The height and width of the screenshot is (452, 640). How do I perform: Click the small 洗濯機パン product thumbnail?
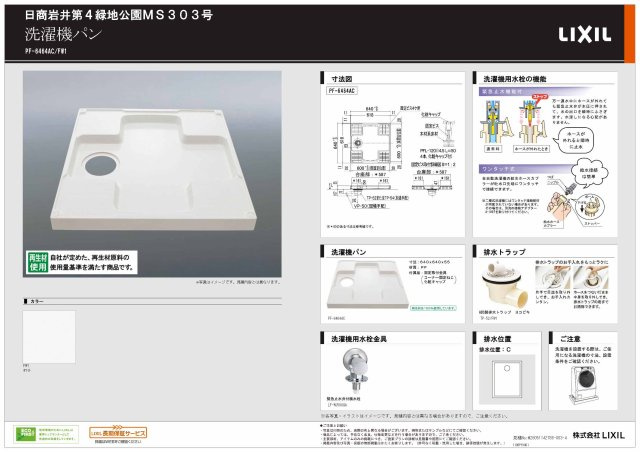click(367, 286)
